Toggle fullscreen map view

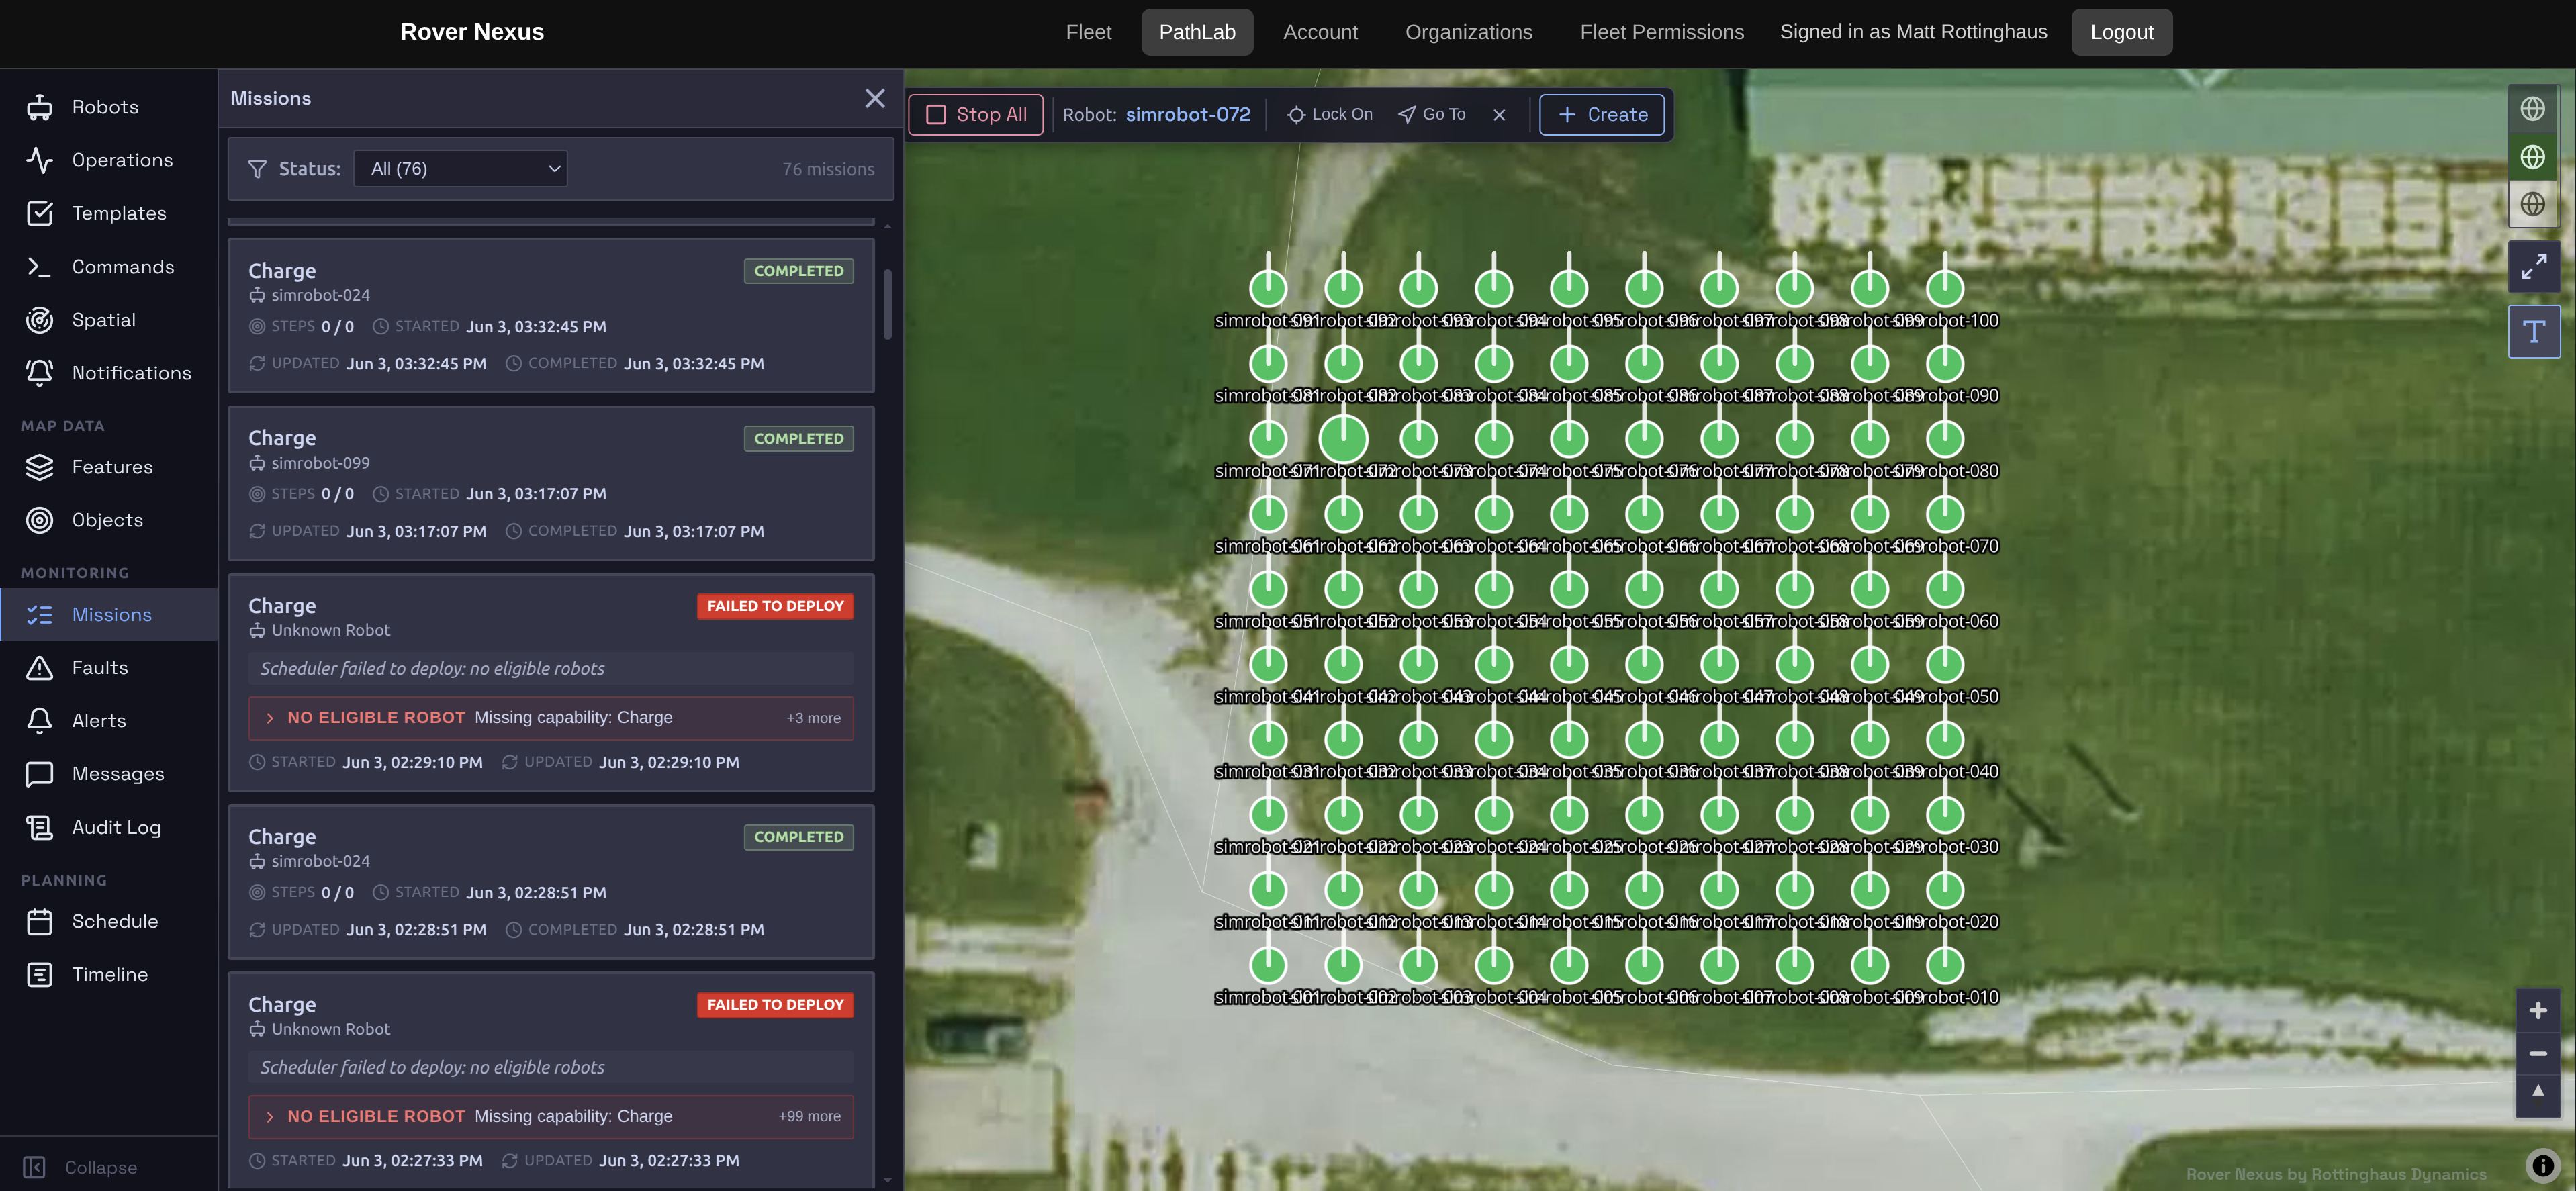pos(2533,267)
